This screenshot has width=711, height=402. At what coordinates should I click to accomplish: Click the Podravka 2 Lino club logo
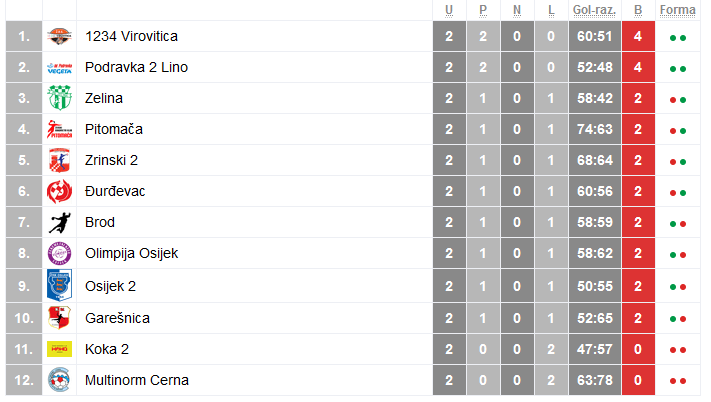pos(60,68)
